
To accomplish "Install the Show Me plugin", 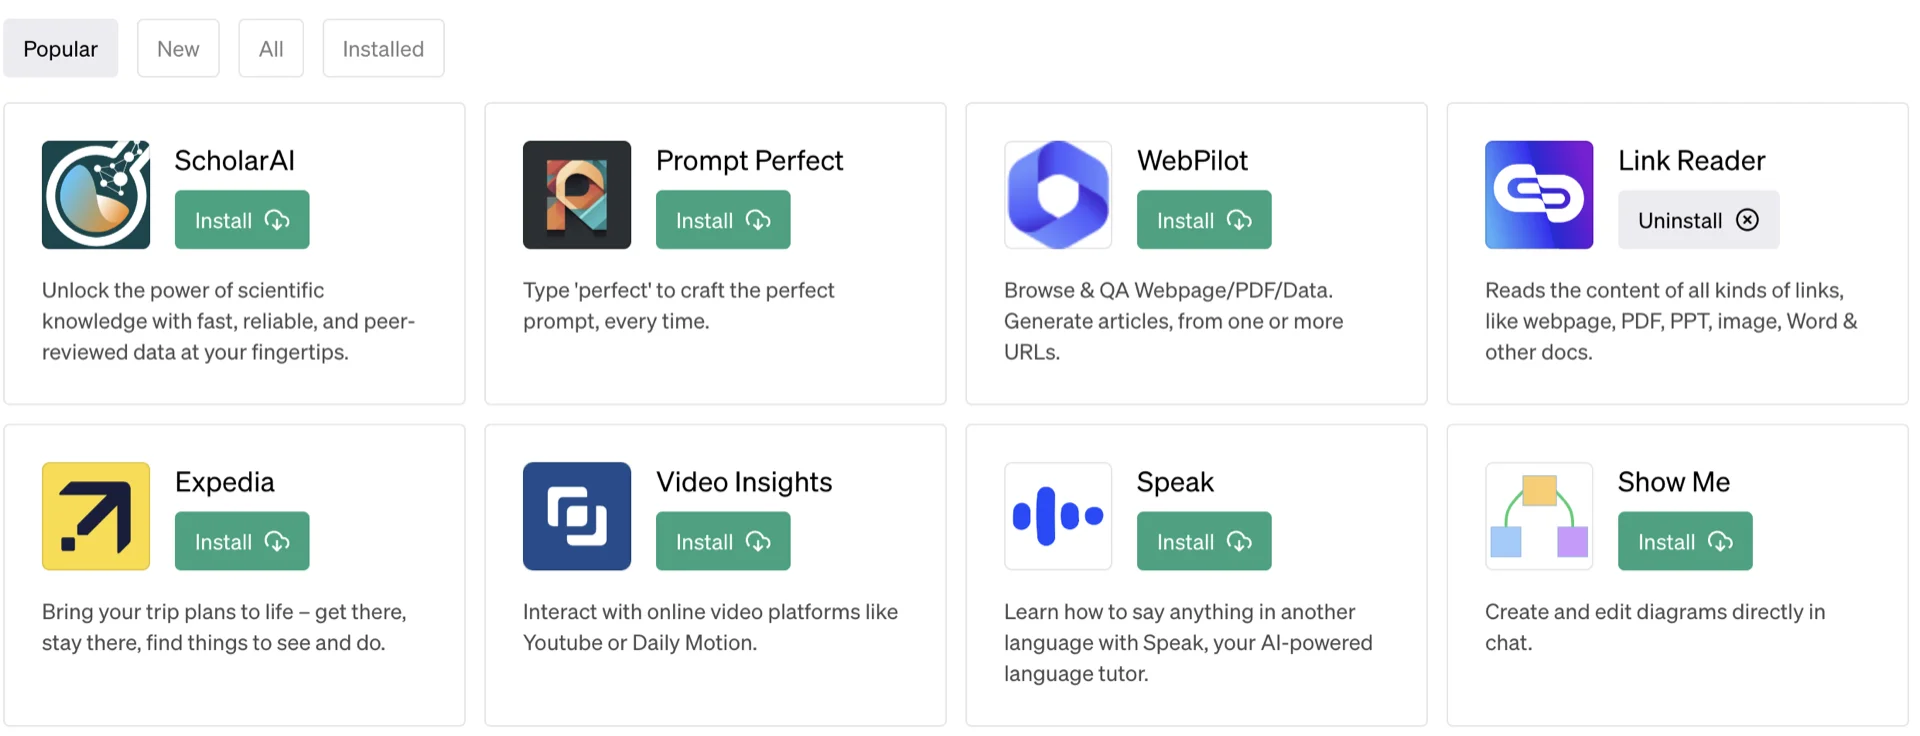I will pyautogui.click(x=1685, y=541).
